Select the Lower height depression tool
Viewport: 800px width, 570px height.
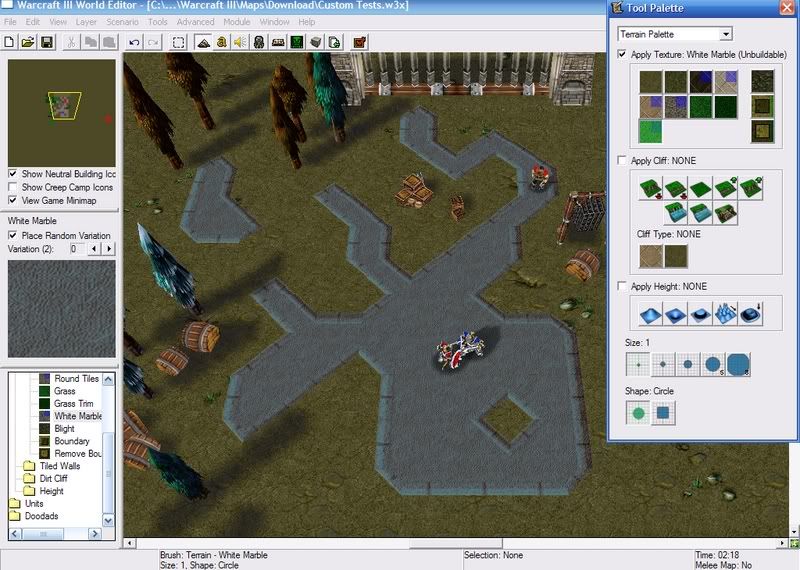pos(676,314)
